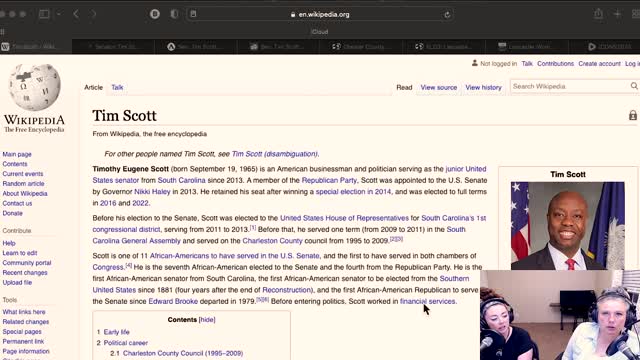Go forward to the next page
Screen dimensions: 640x360
[x=93, y=14]
